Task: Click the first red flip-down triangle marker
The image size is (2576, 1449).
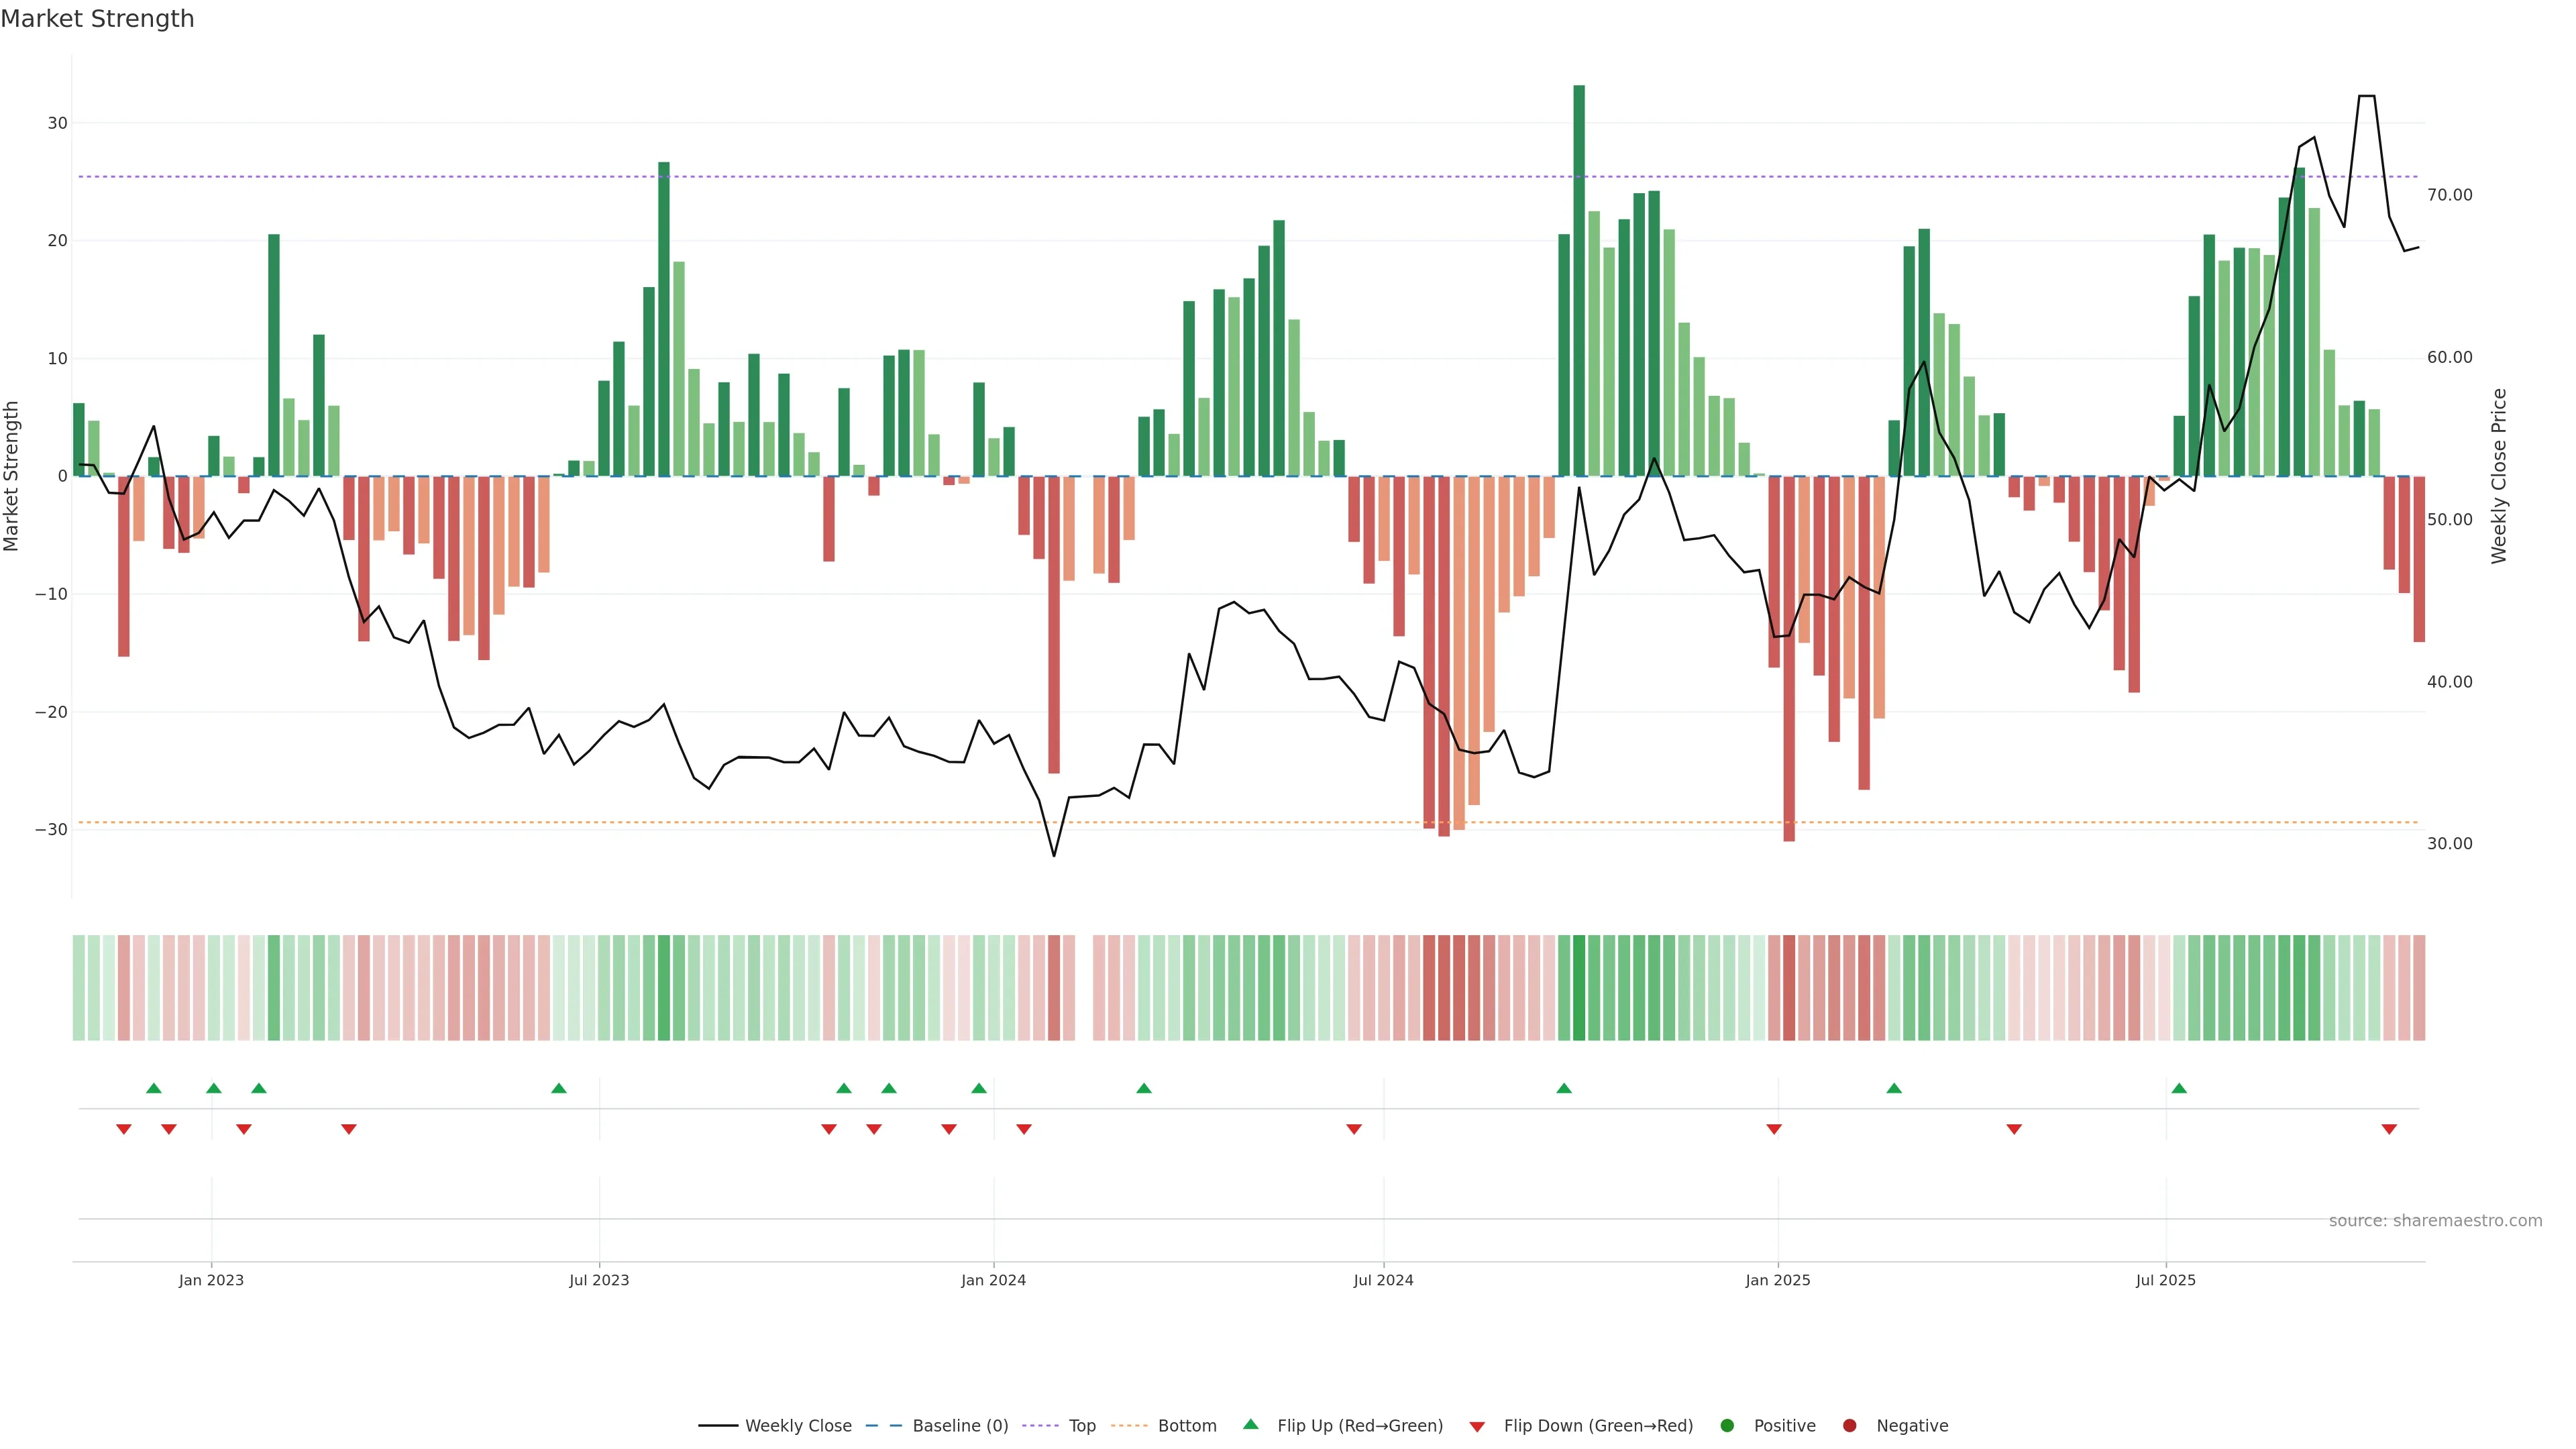Action: point(124,1129)
